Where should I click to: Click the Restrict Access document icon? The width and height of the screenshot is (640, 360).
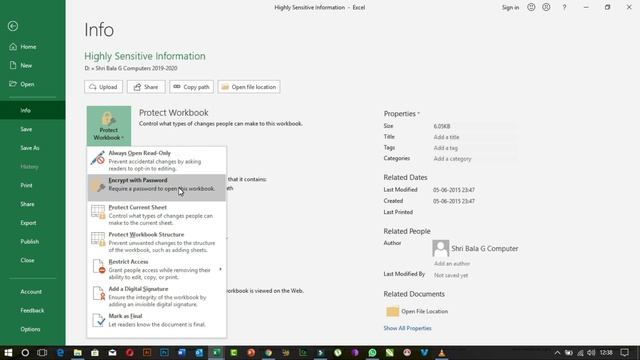(x=99, y=267)
